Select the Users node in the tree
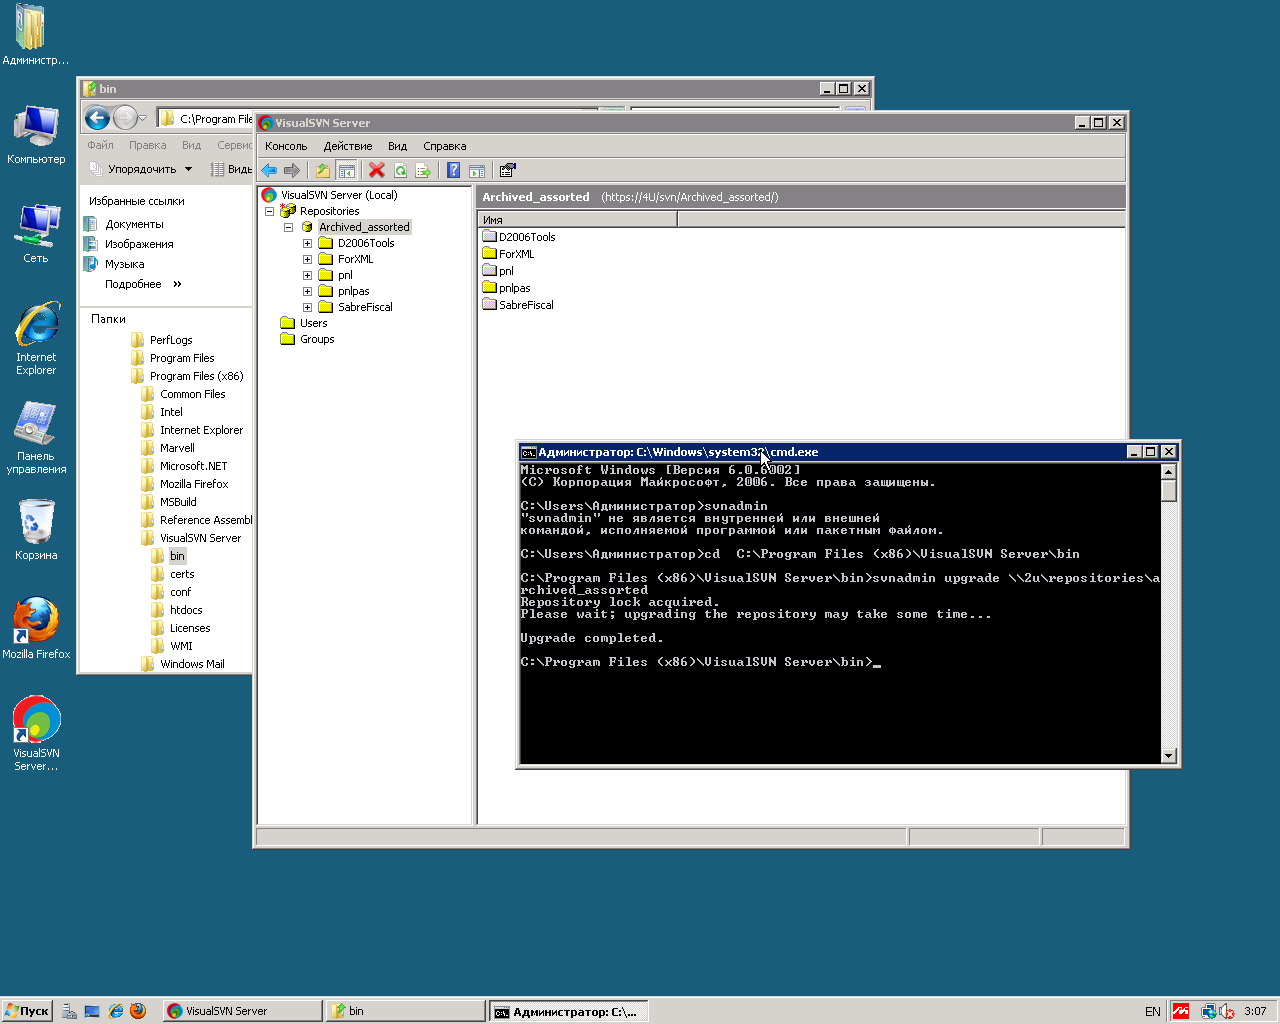The image size is (1280, 1024). tap(313, 323)
